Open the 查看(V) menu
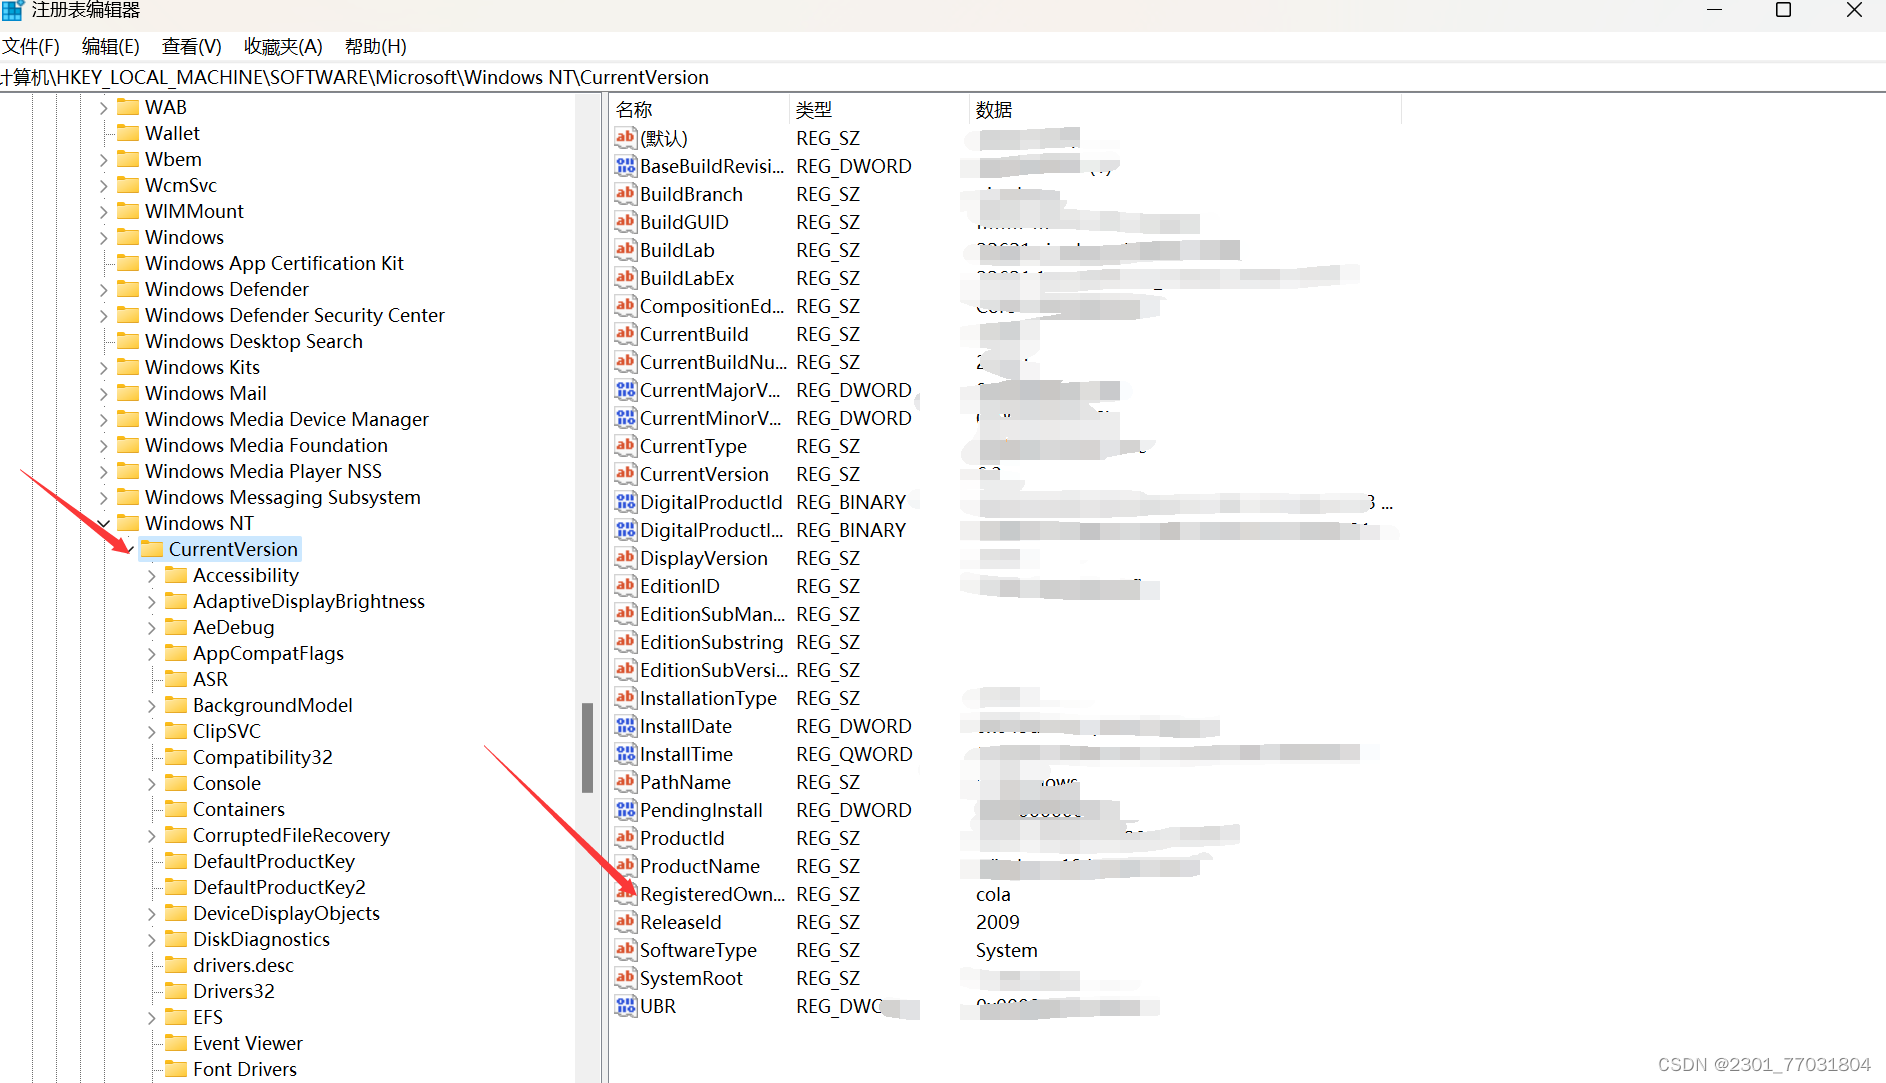The image size is (1886, 1083). click(x=191, y=46)
